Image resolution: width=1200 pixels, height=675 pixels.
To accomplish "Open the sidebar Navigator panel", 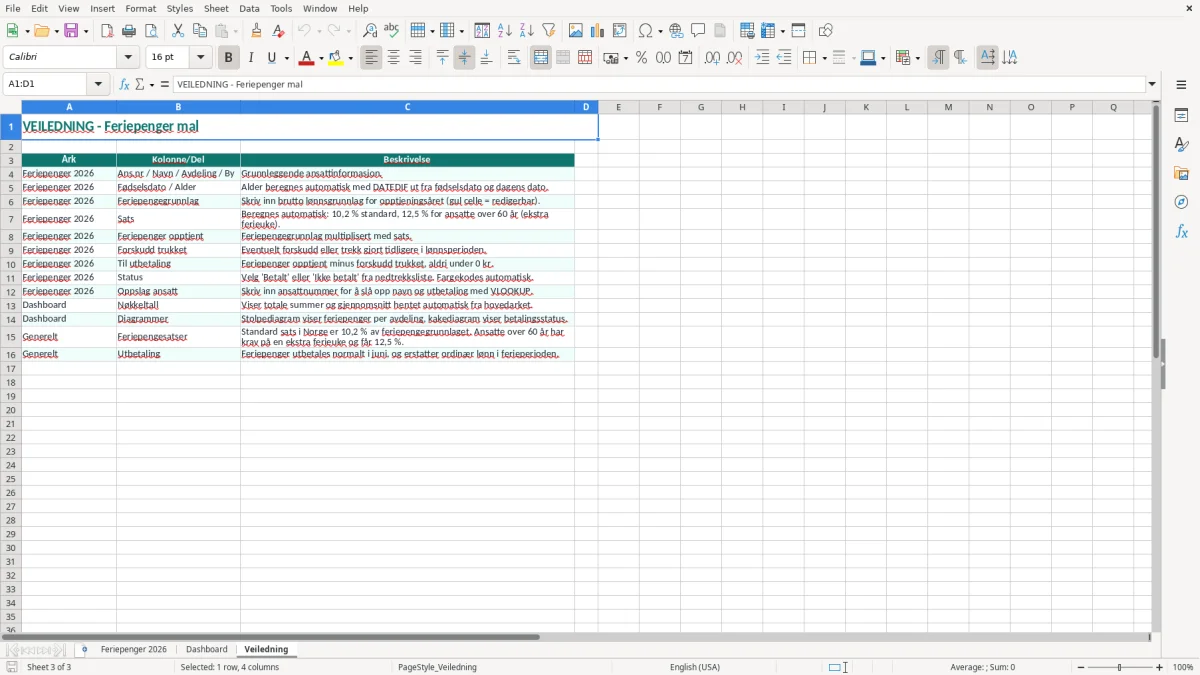I will (1181, 202).
